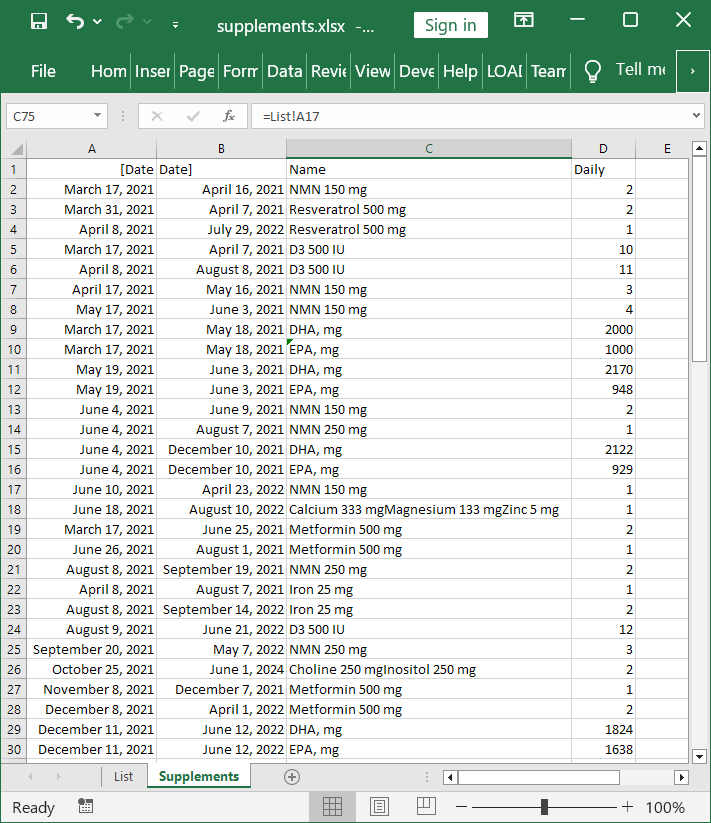The width and height of the screenshot is (711, 823).
Task: Click the Enter checkmark formula icon
Action: pos(193,116)
